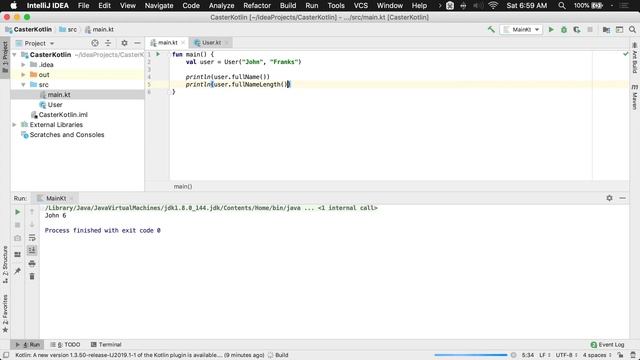Click the gutter run arrow beside fun main

[158, 54]
